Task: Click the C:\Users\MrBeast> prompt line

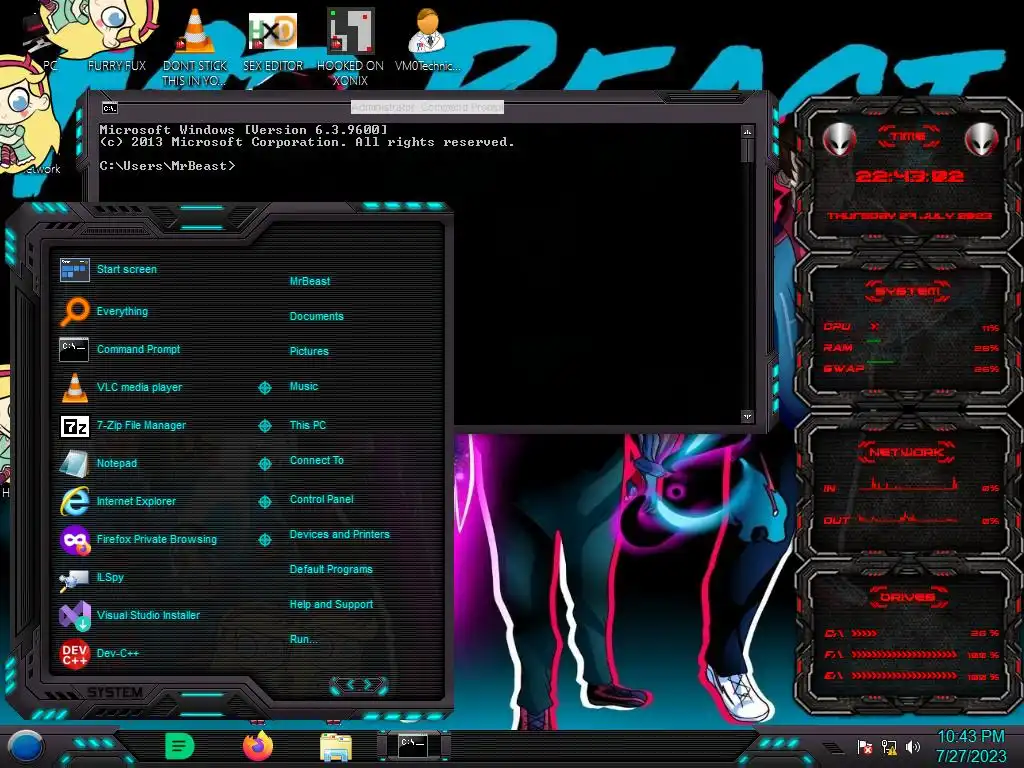Action: point(167,166)
